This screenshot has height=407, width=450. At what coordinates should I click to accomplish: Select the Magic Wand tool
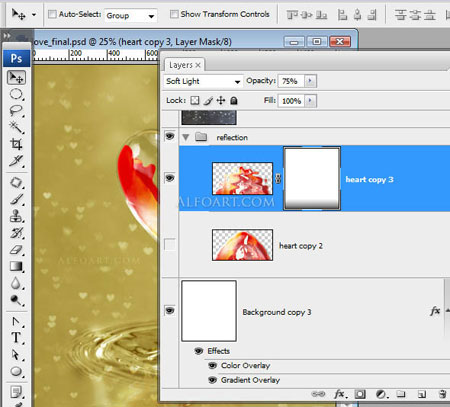click(x=16, y=127)
